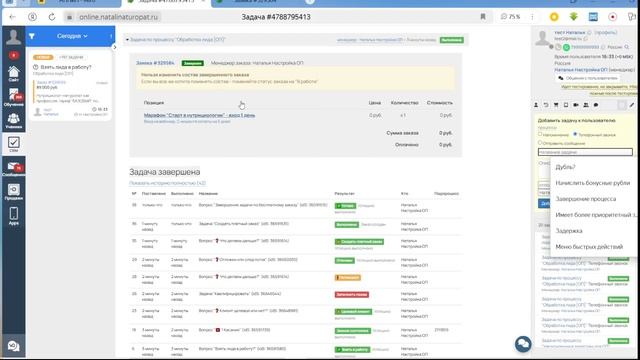Open the profile avatar in the left sidebar
Image resolution: width=640 pixels, height=360 pixels.
pos(13,37)
